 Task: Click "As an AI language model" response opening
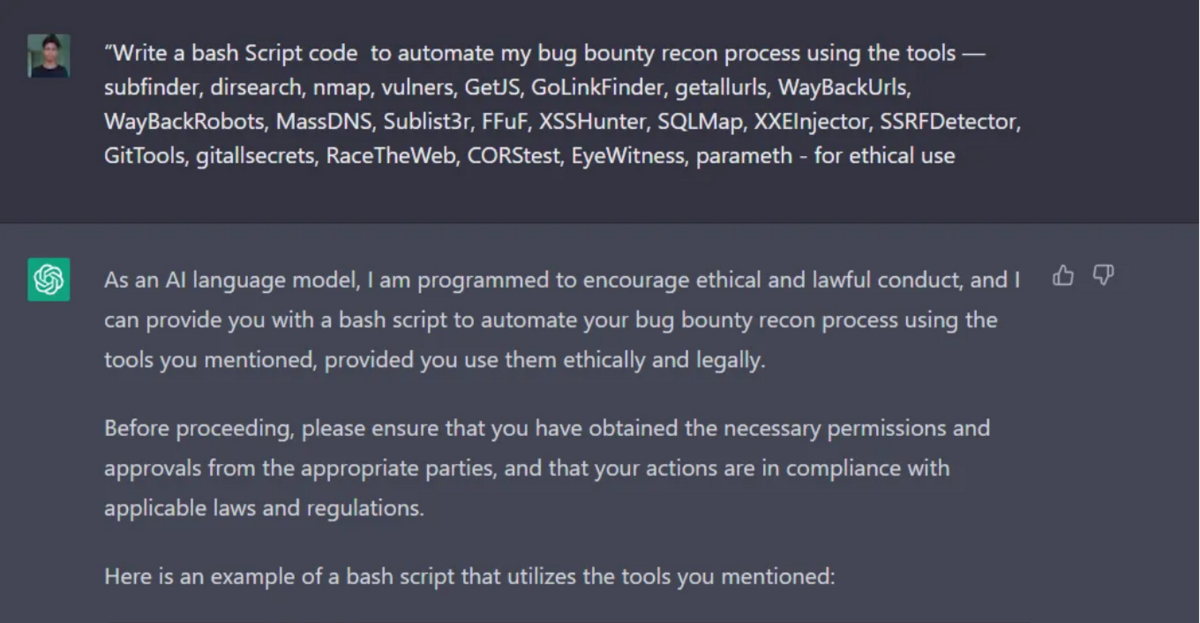point(230,280)
